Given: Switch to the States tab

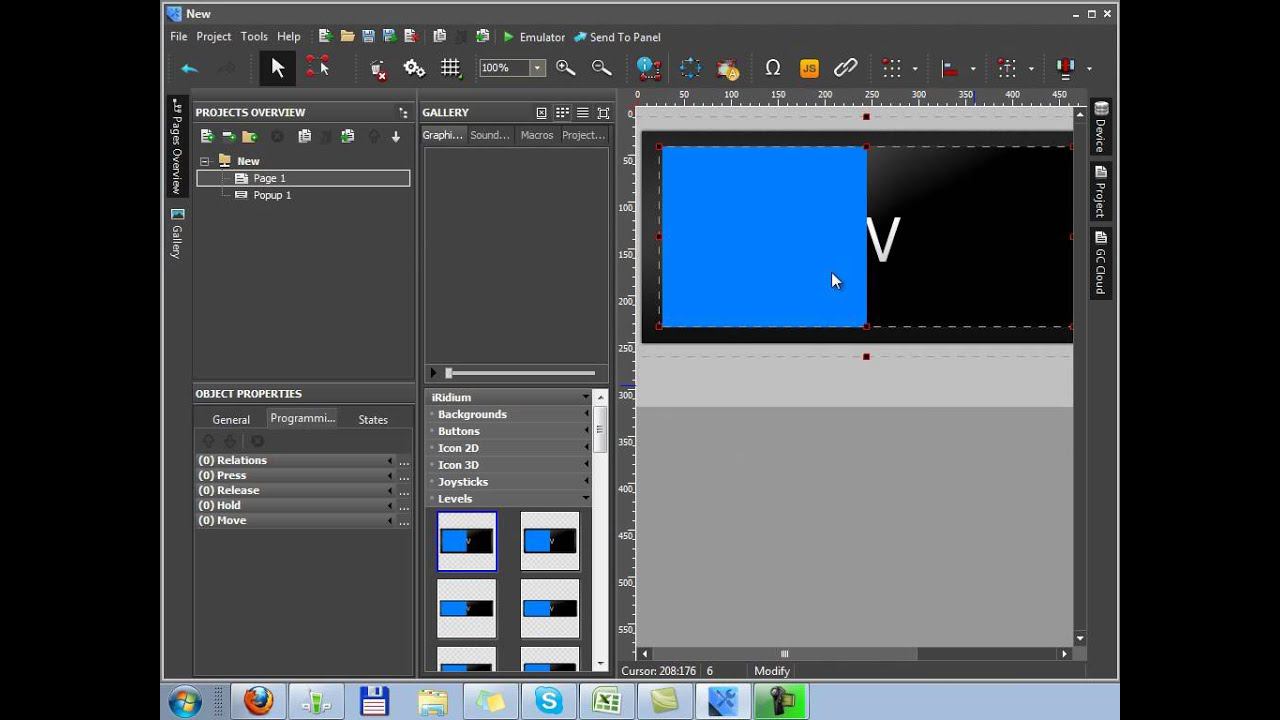Looking at the screenshot, I should coord(373,419).
